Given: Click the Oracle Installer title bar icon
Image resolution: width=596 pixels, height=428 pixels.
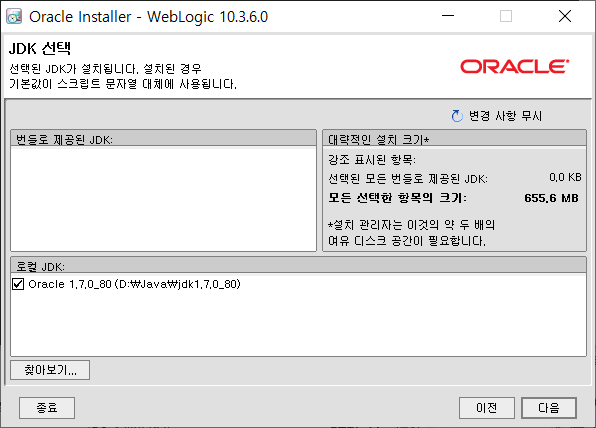Looking at the screenshot, I should 14,16.
